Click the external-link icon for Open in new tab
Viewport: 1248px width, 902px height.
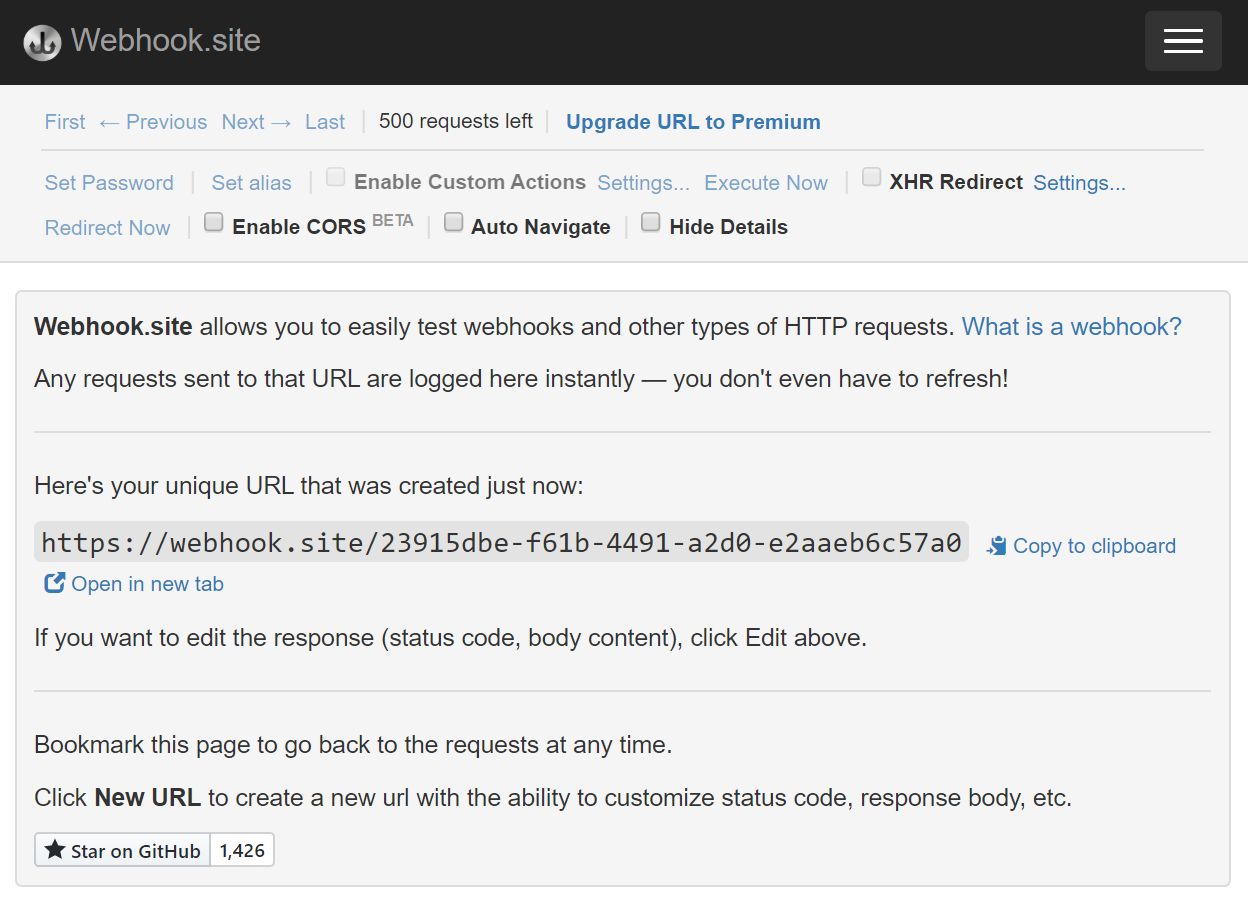[54, 583]
